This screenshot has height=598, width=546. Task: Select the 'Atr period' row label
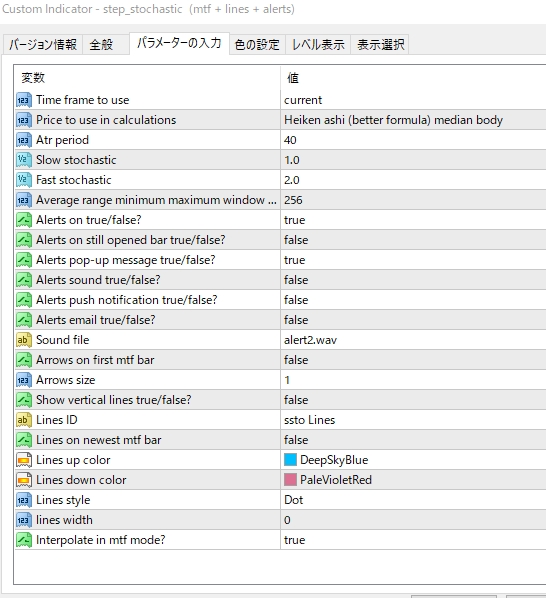(x=62, y=140)
